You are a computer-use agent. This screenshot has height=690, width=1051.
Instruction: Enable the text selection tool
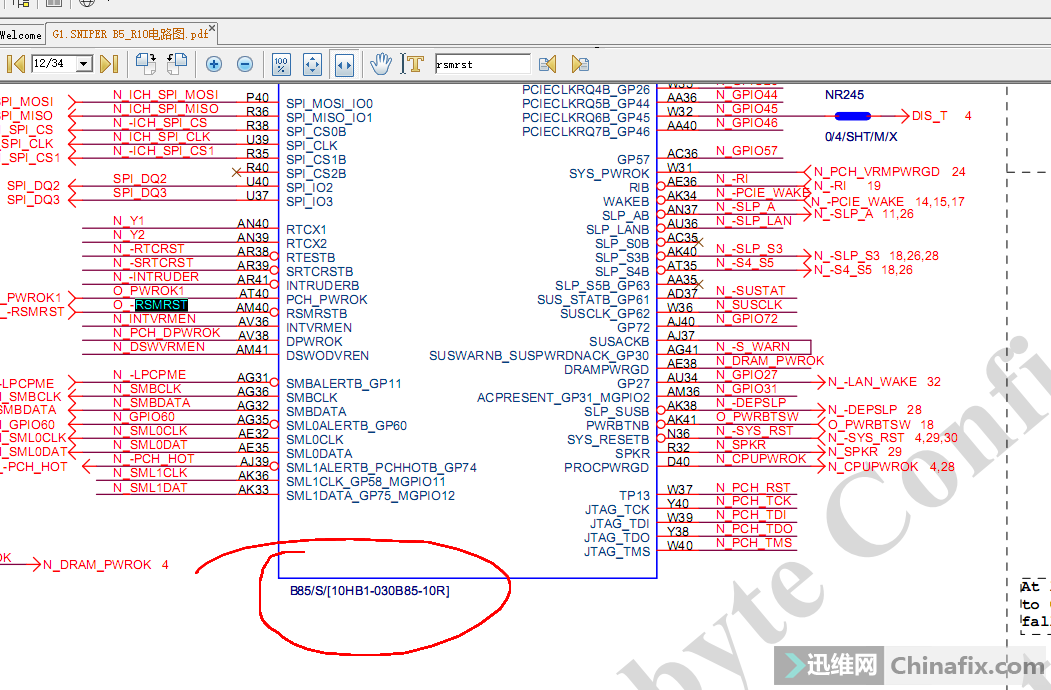tap(413, 64)
